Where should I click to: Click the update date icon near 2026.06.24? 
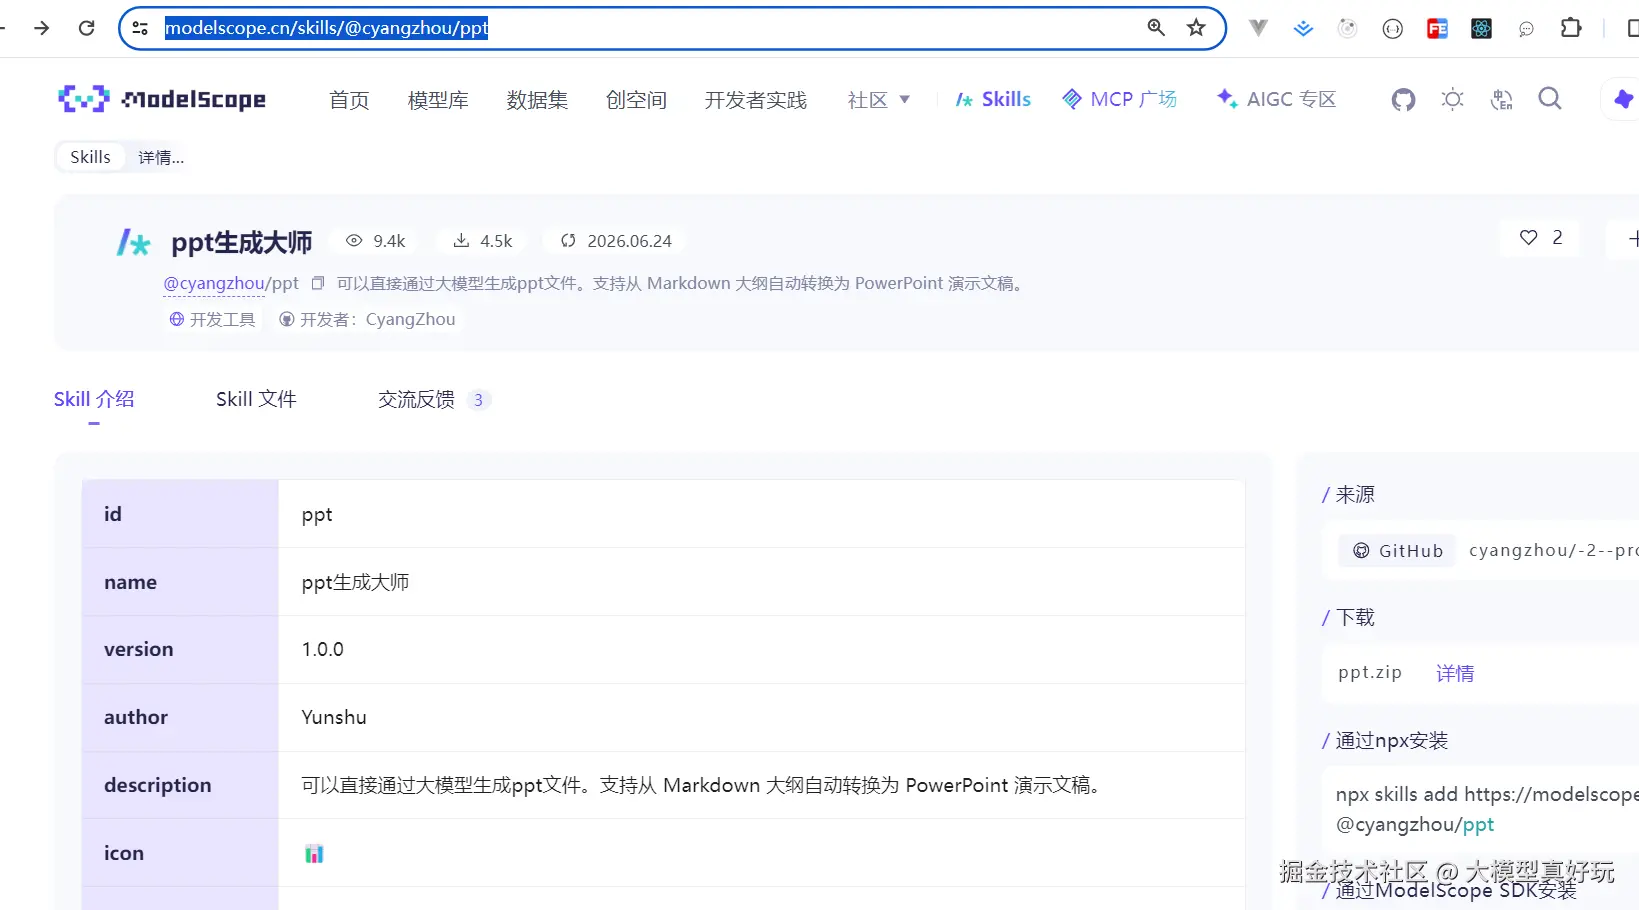pos(568,241)
